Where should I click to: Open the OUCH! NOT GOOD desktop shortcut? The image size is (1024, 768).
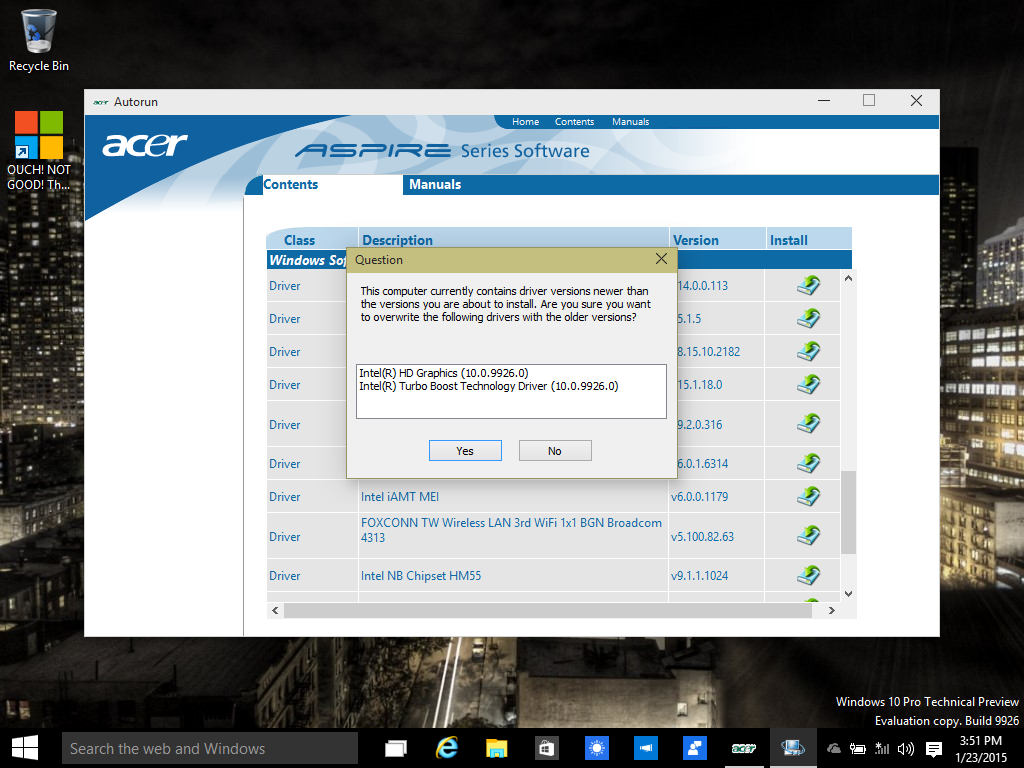pyautogui.click(x=39, y=151)
